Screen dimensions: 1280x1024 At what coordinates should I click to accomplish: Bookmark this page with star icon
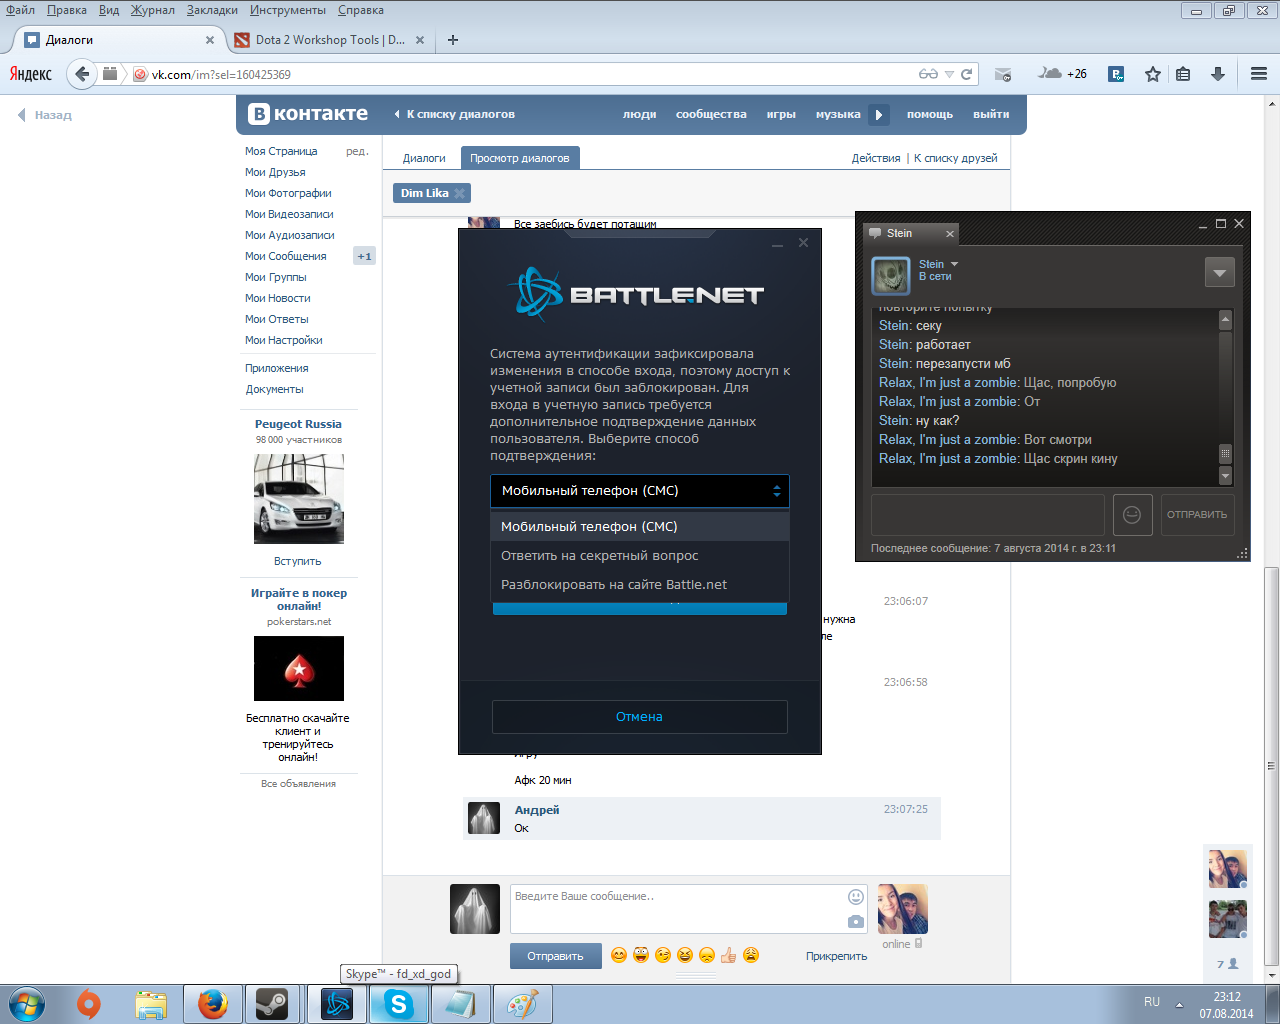point(1153,74)
